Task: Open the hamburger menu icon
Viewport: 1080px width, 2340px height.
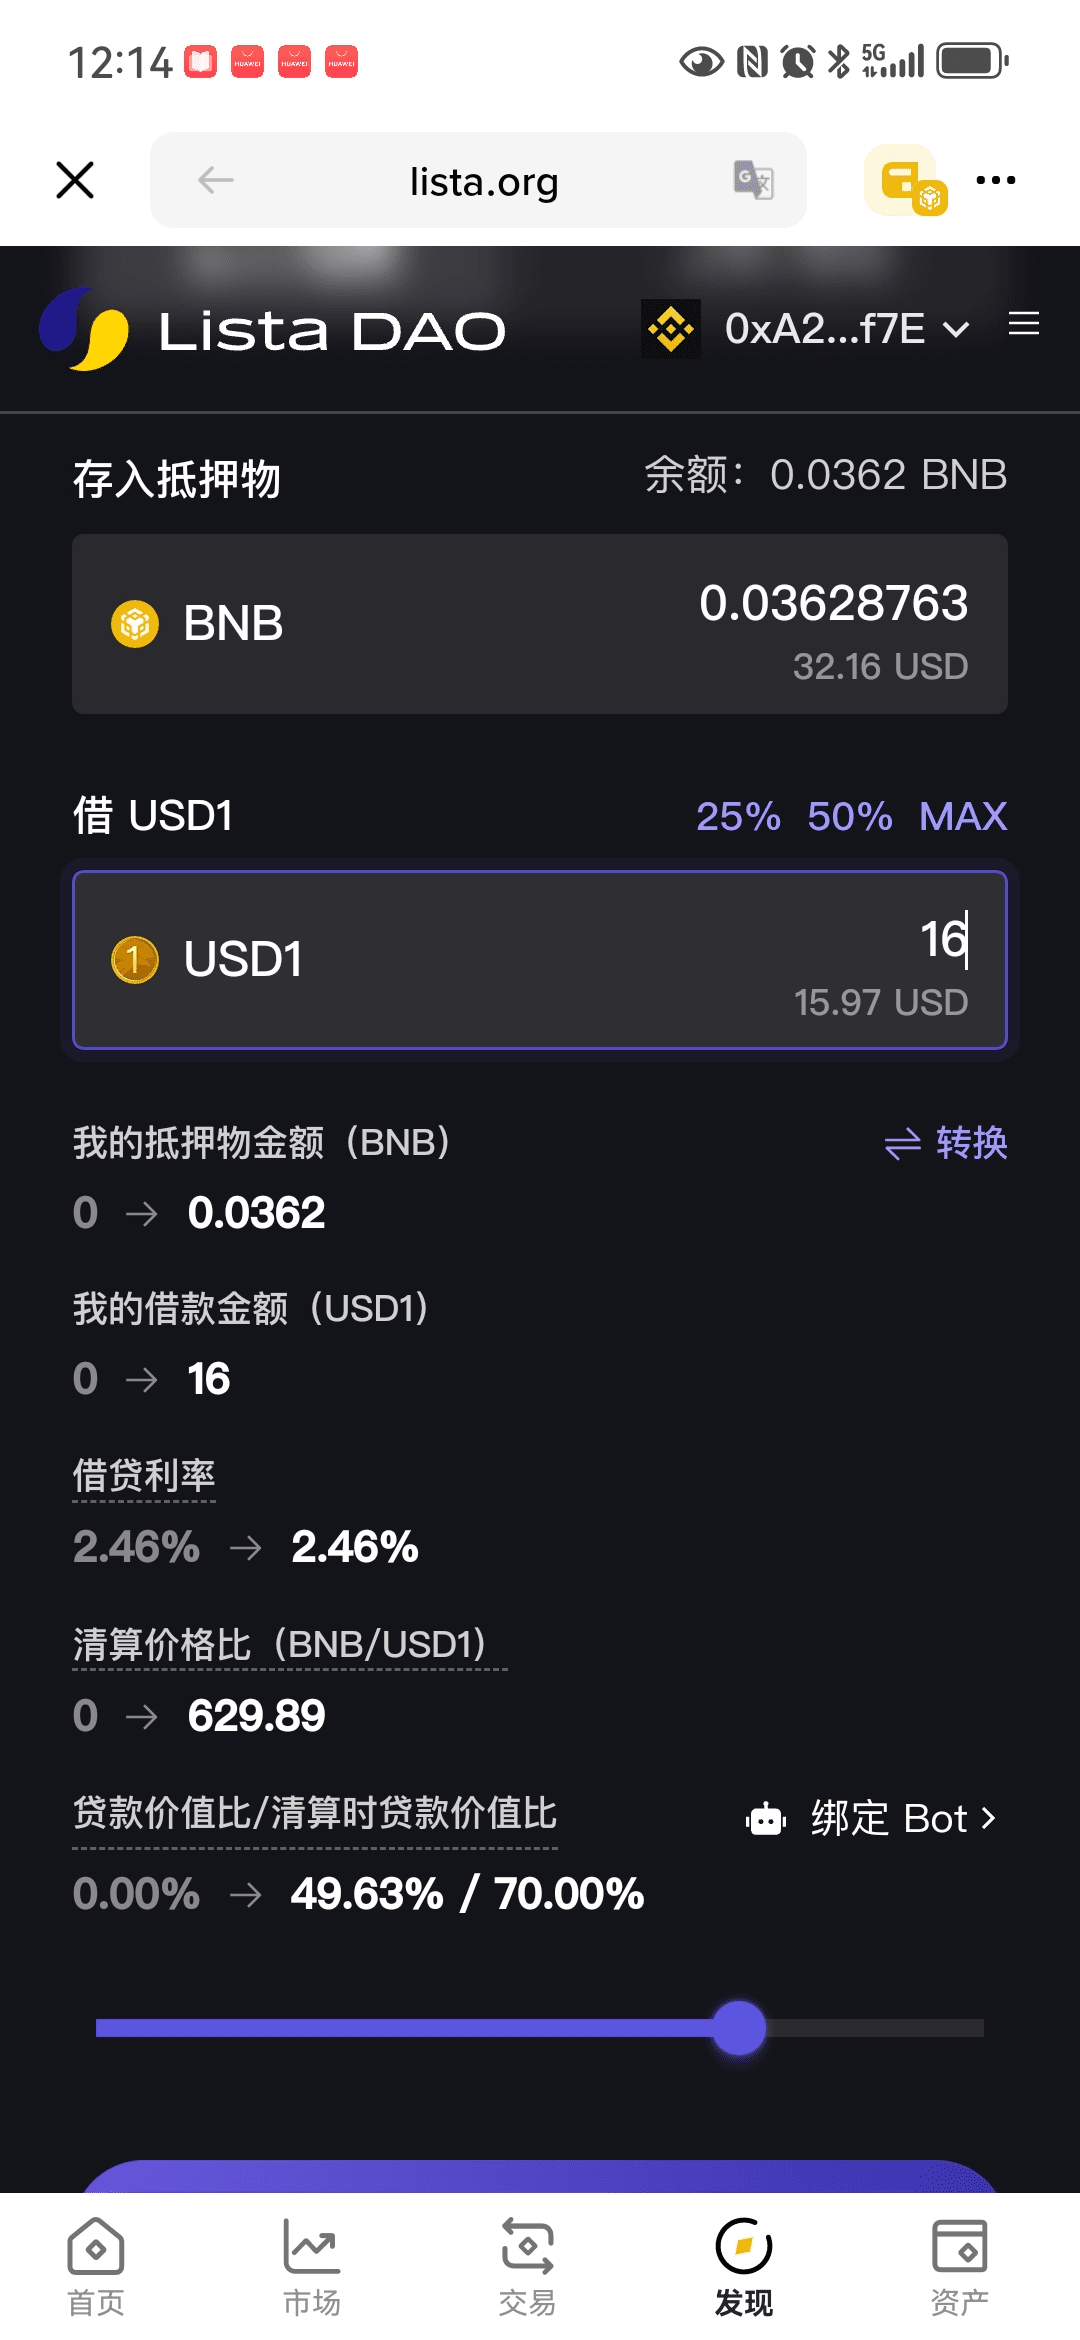Action: 1023,324
